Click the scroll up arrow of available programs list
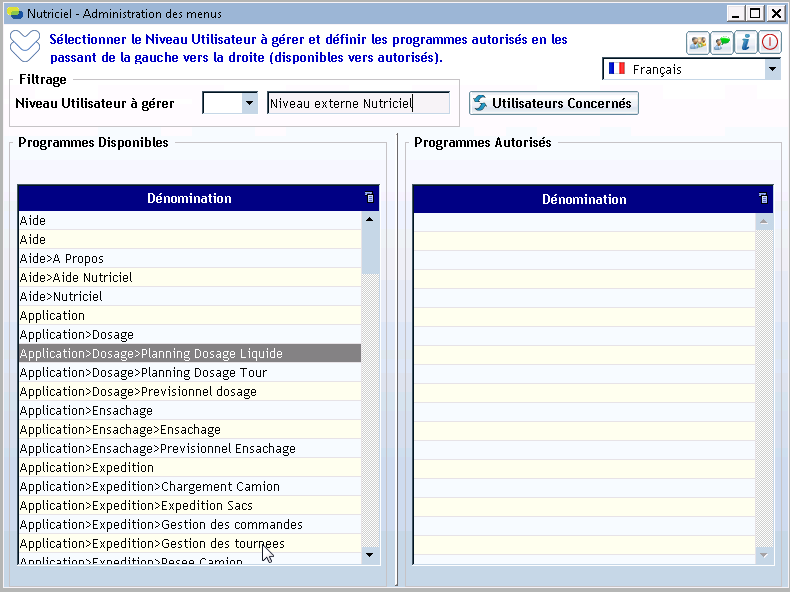The height and width of the screenshot is (592, 790). tap(369, 220)
